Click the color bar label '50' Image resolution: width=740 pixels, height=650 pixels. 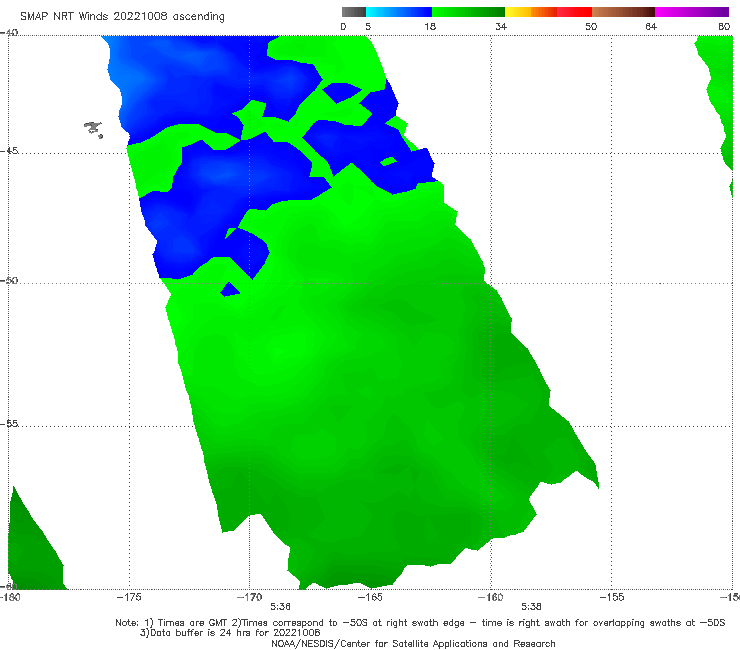591,26
